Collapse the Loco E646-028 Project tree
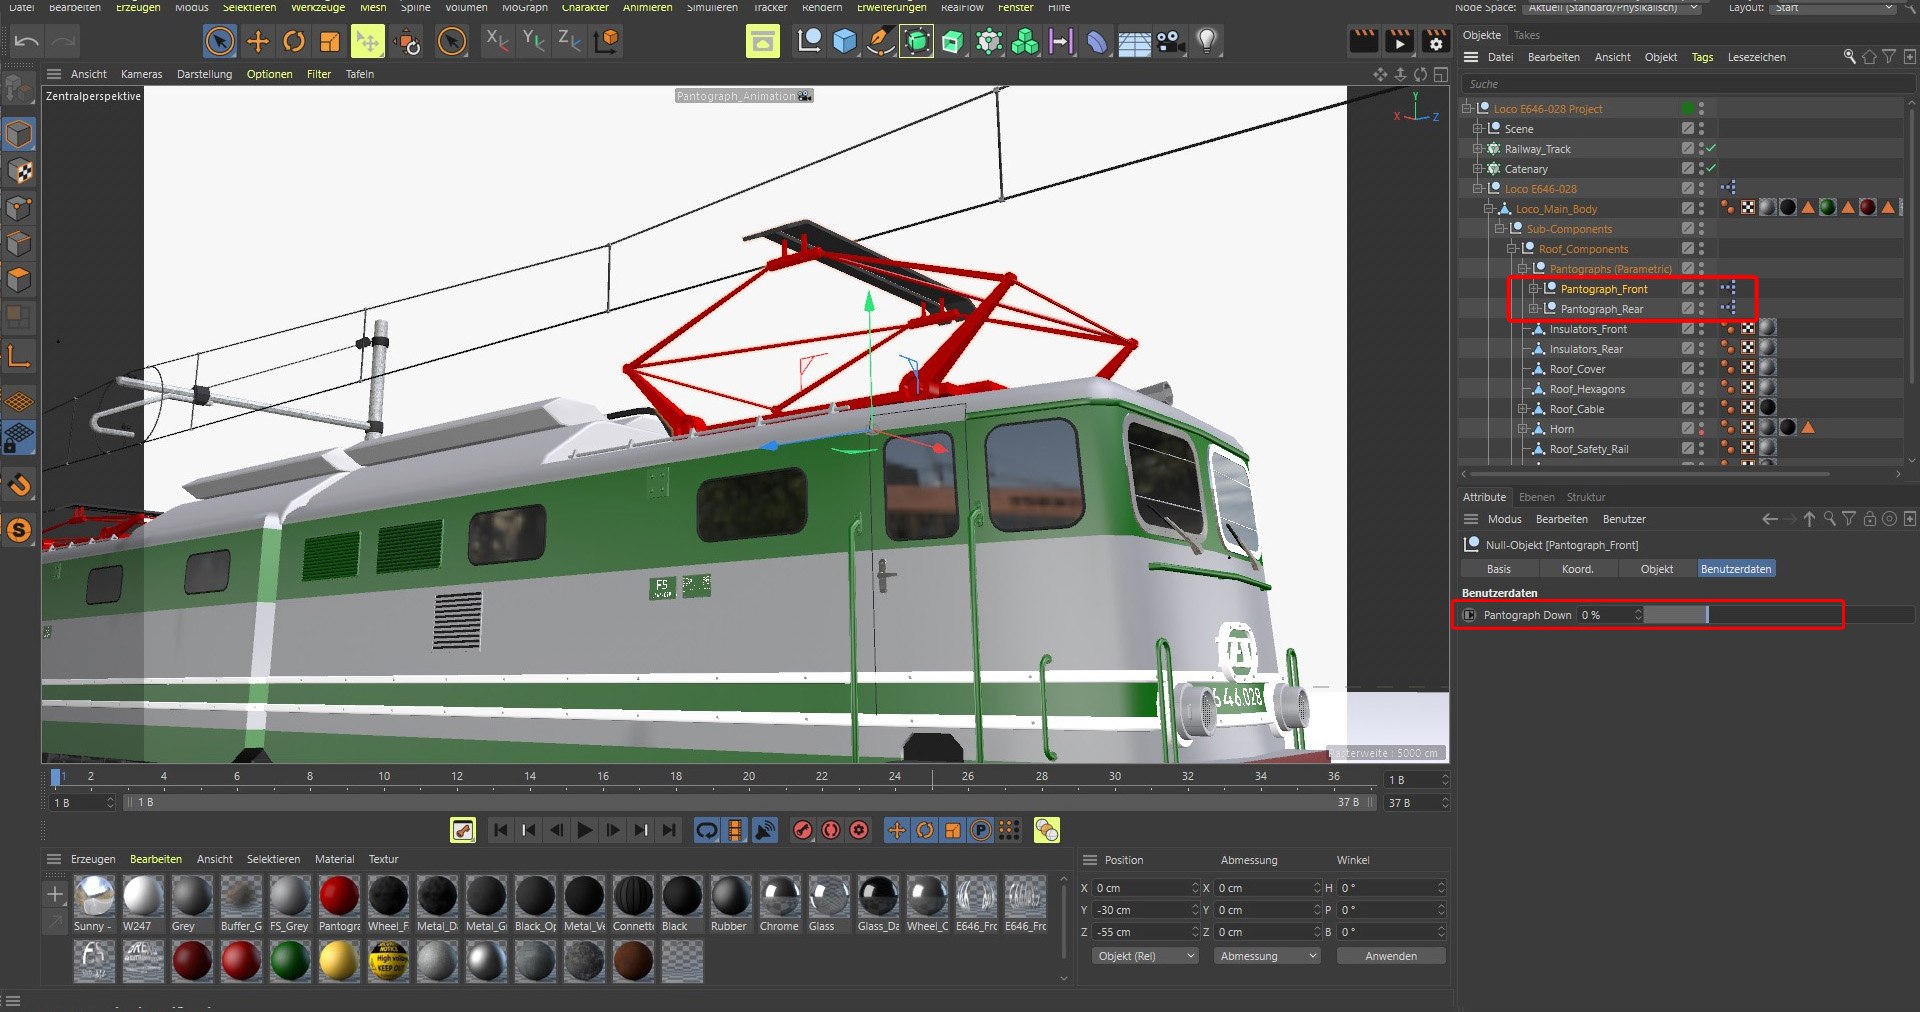This screenshot has width=1920, height=1012. click(x=1467, y=108)
